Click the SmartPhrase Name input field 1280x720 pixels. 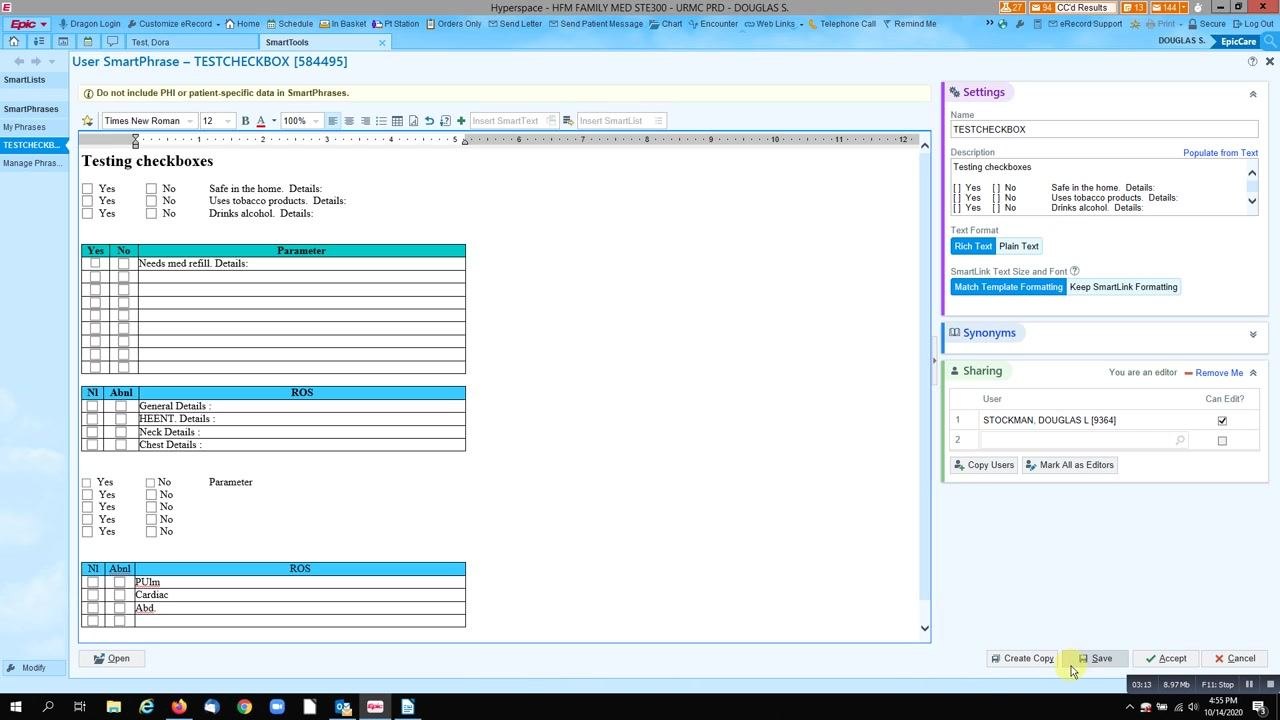click(1104, 129)
